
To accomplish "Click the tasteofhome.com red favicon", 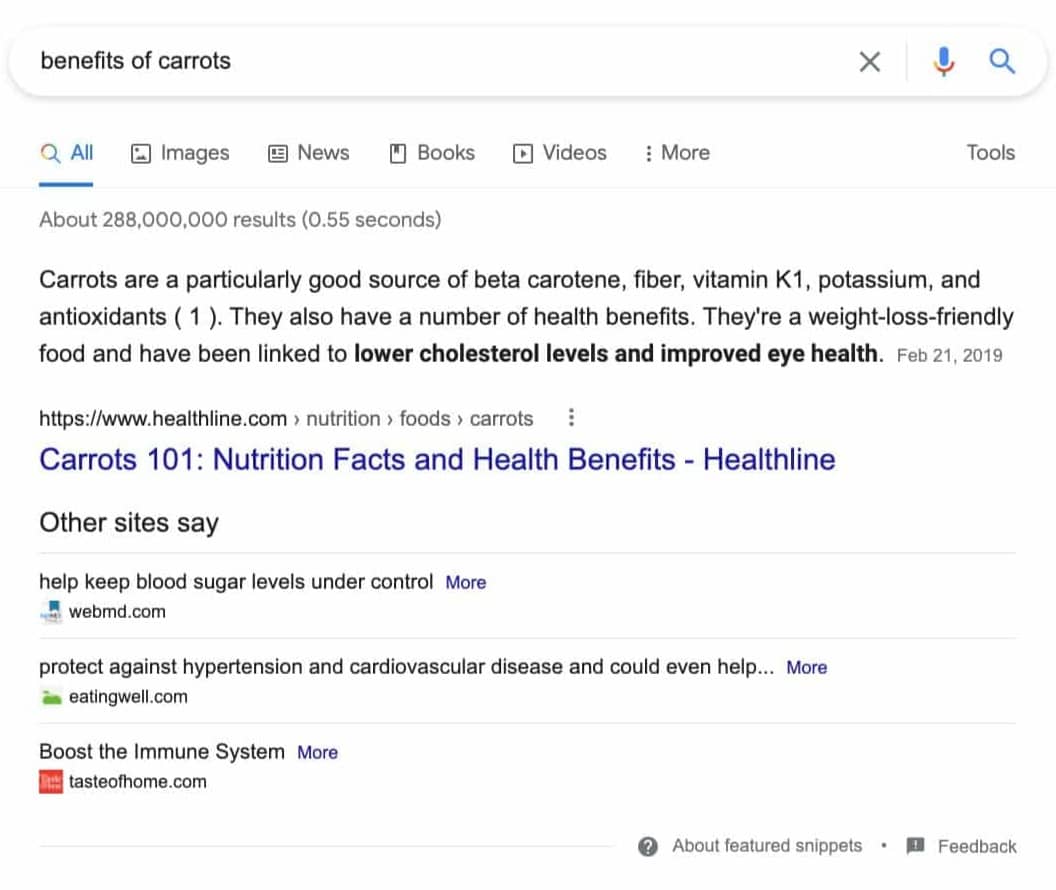I will 50,782.
